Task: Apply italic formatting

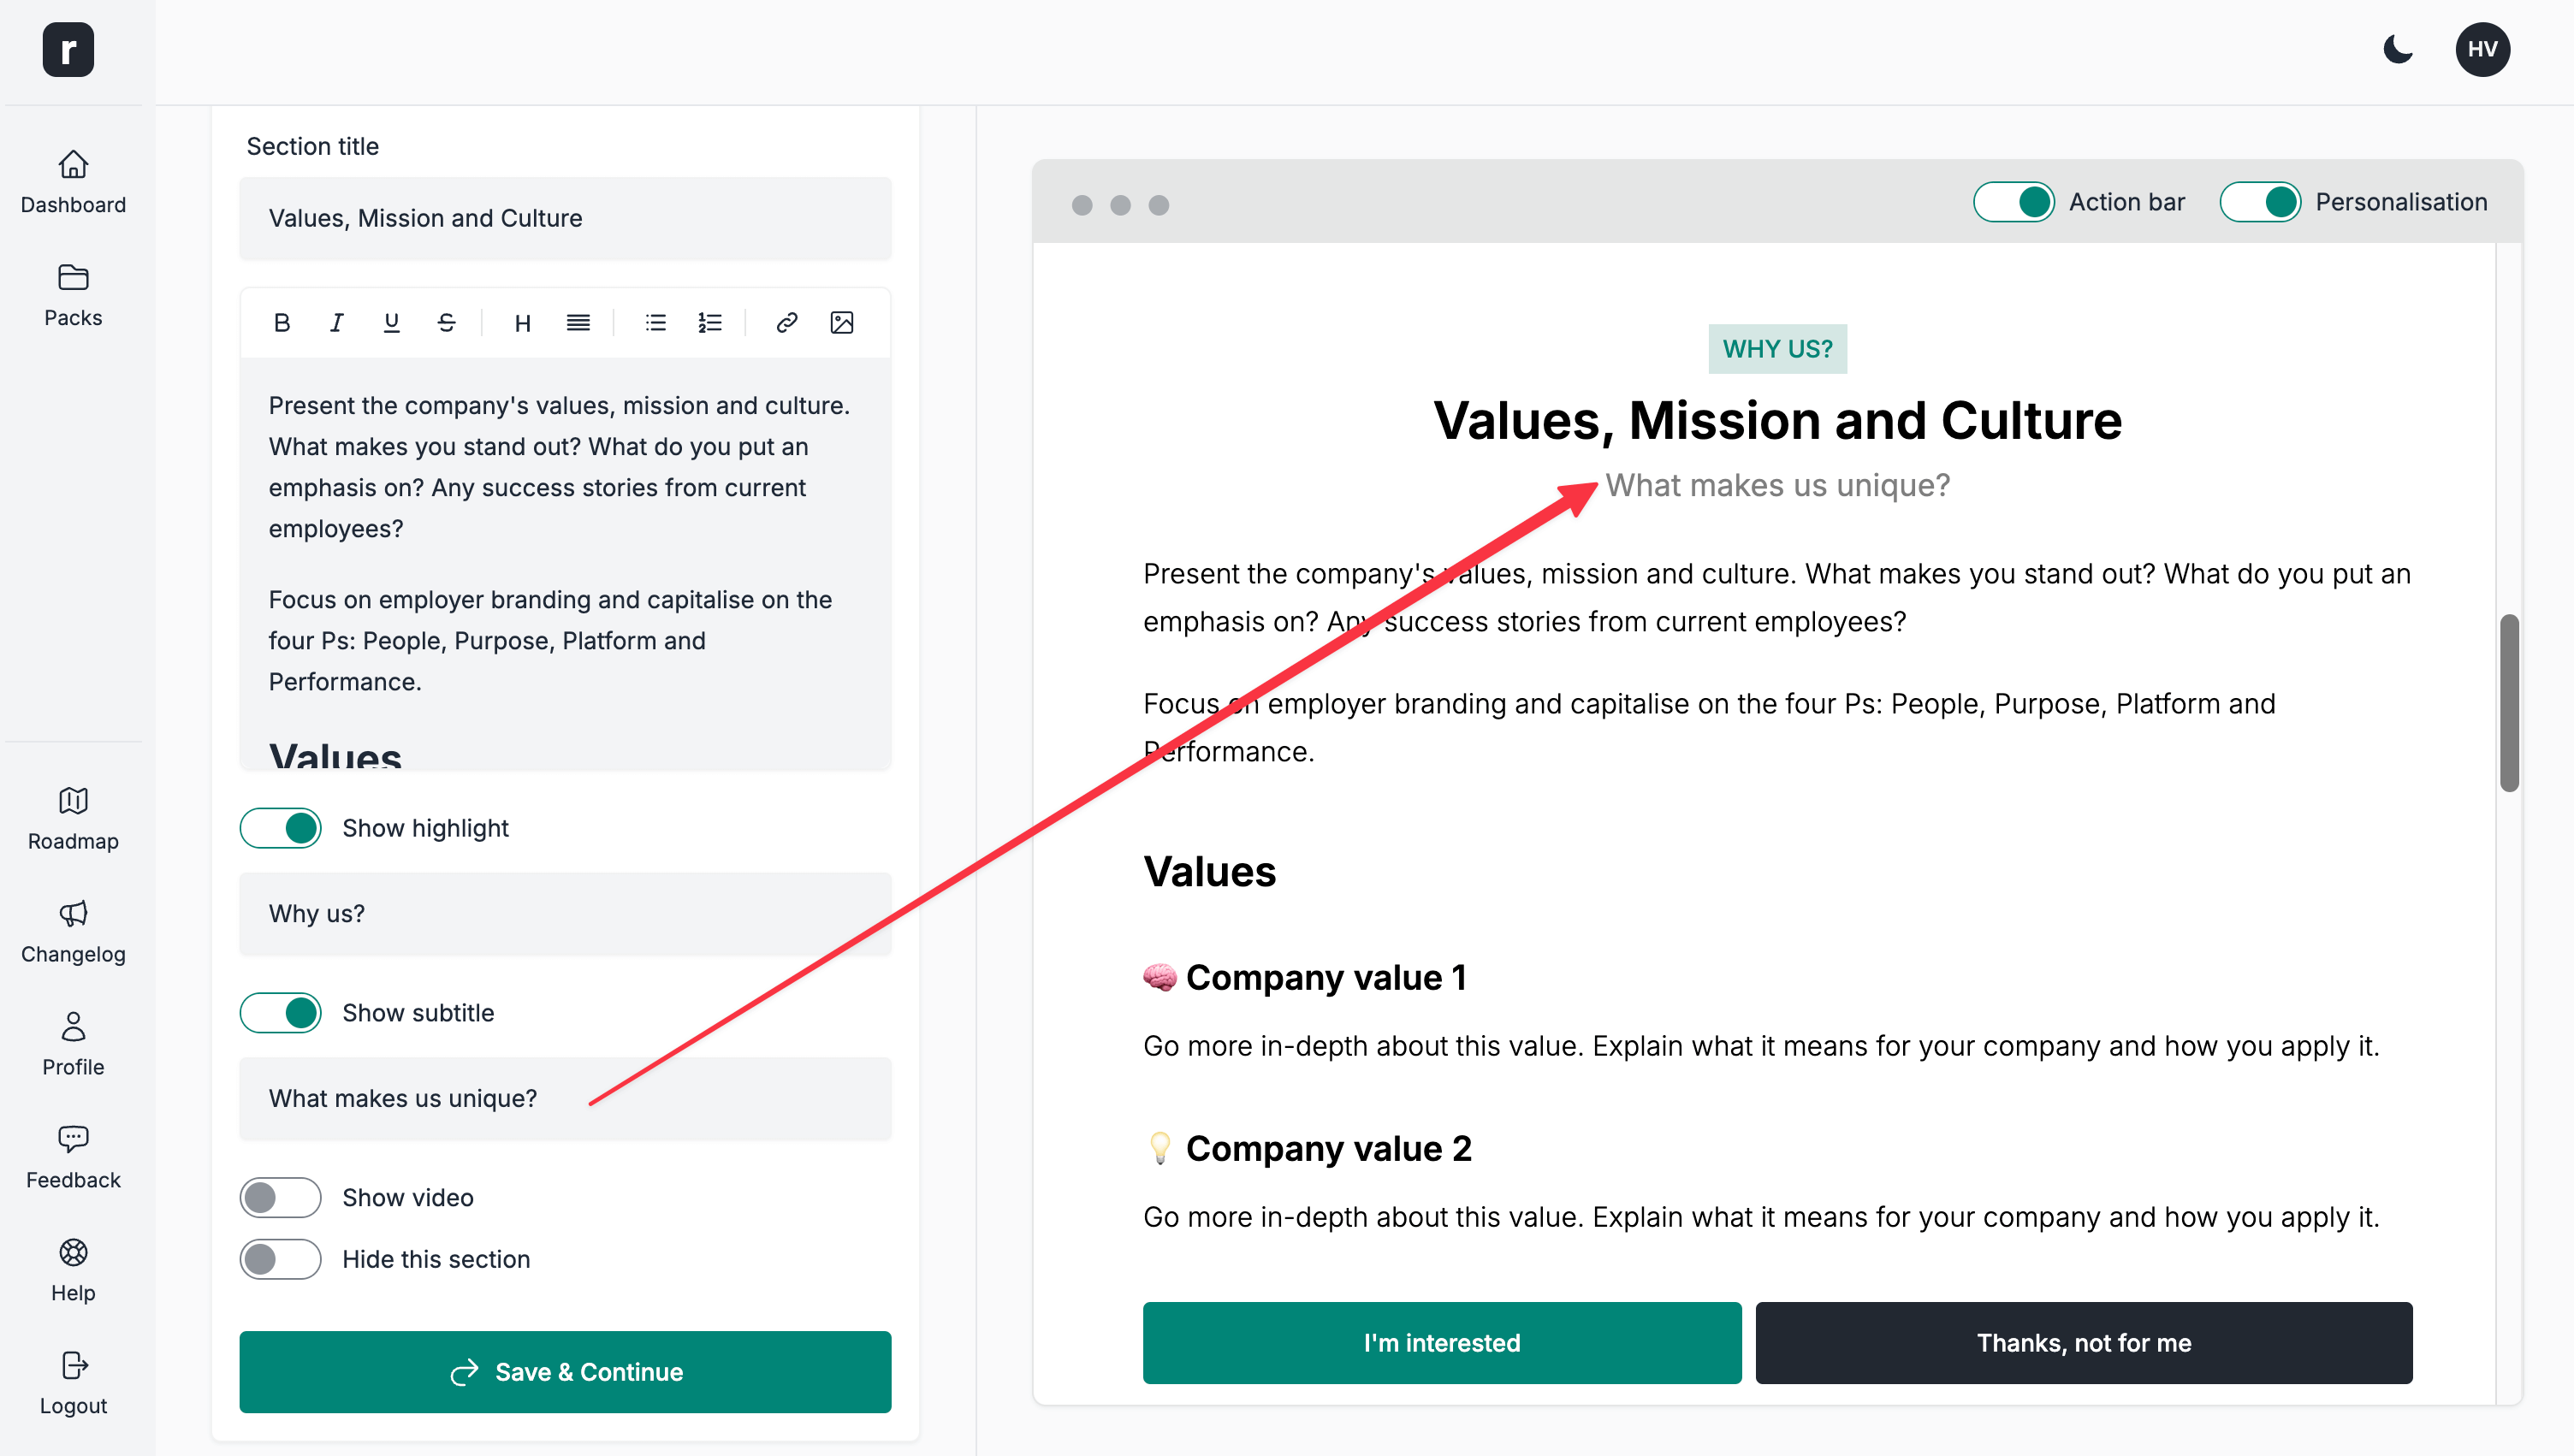Action: coord(337,322)
